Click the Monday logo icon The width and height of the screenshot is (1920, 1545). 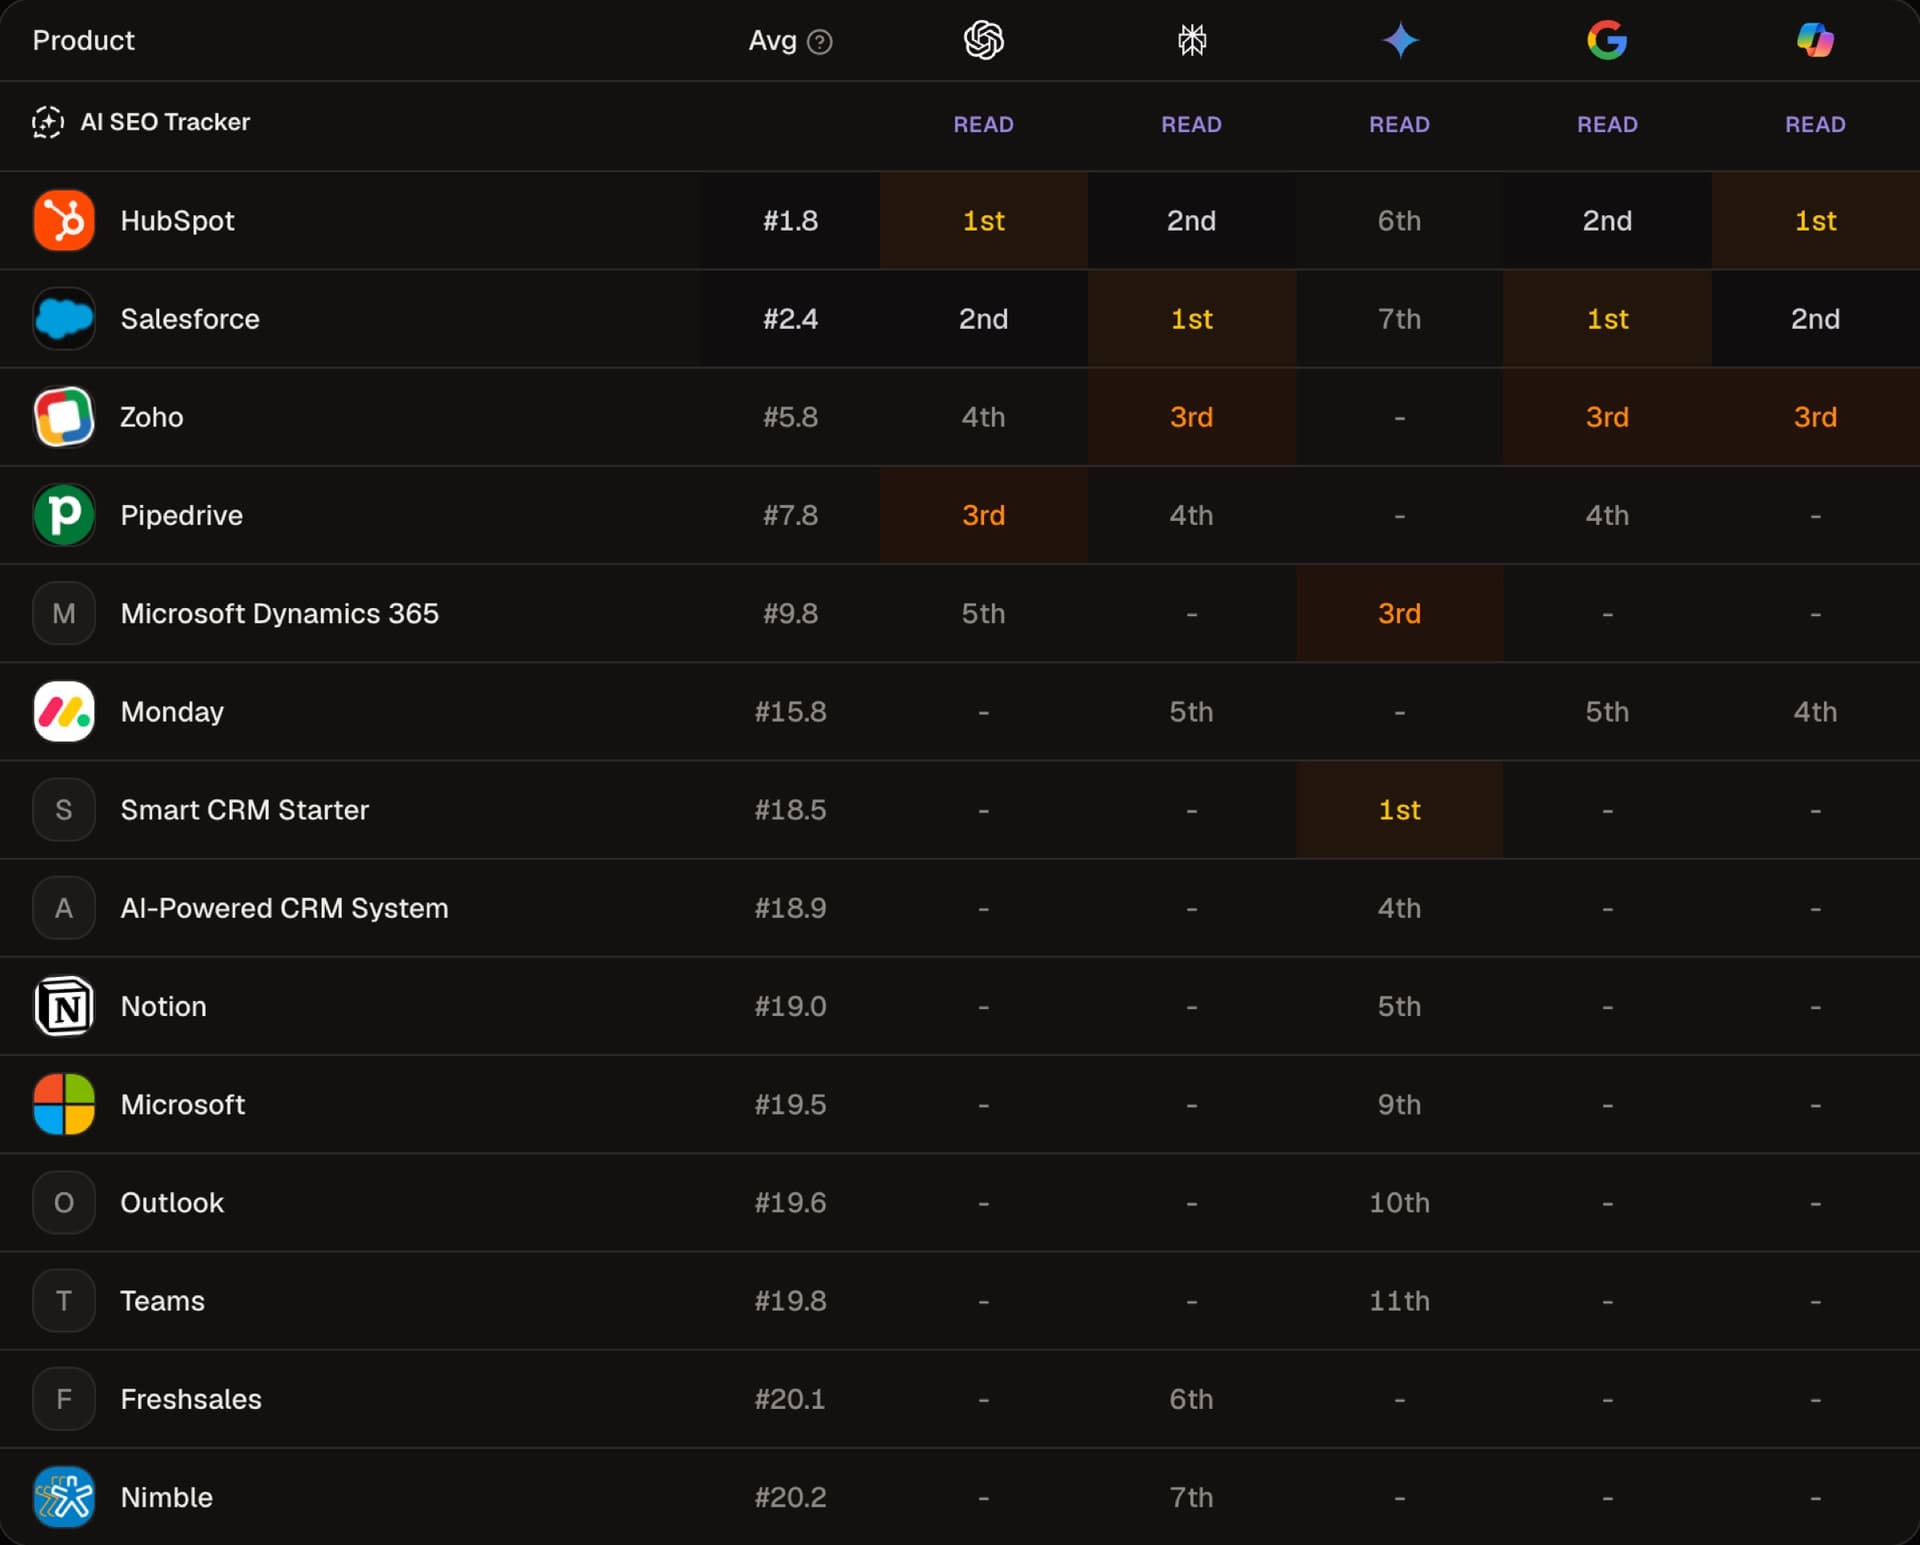64,711
